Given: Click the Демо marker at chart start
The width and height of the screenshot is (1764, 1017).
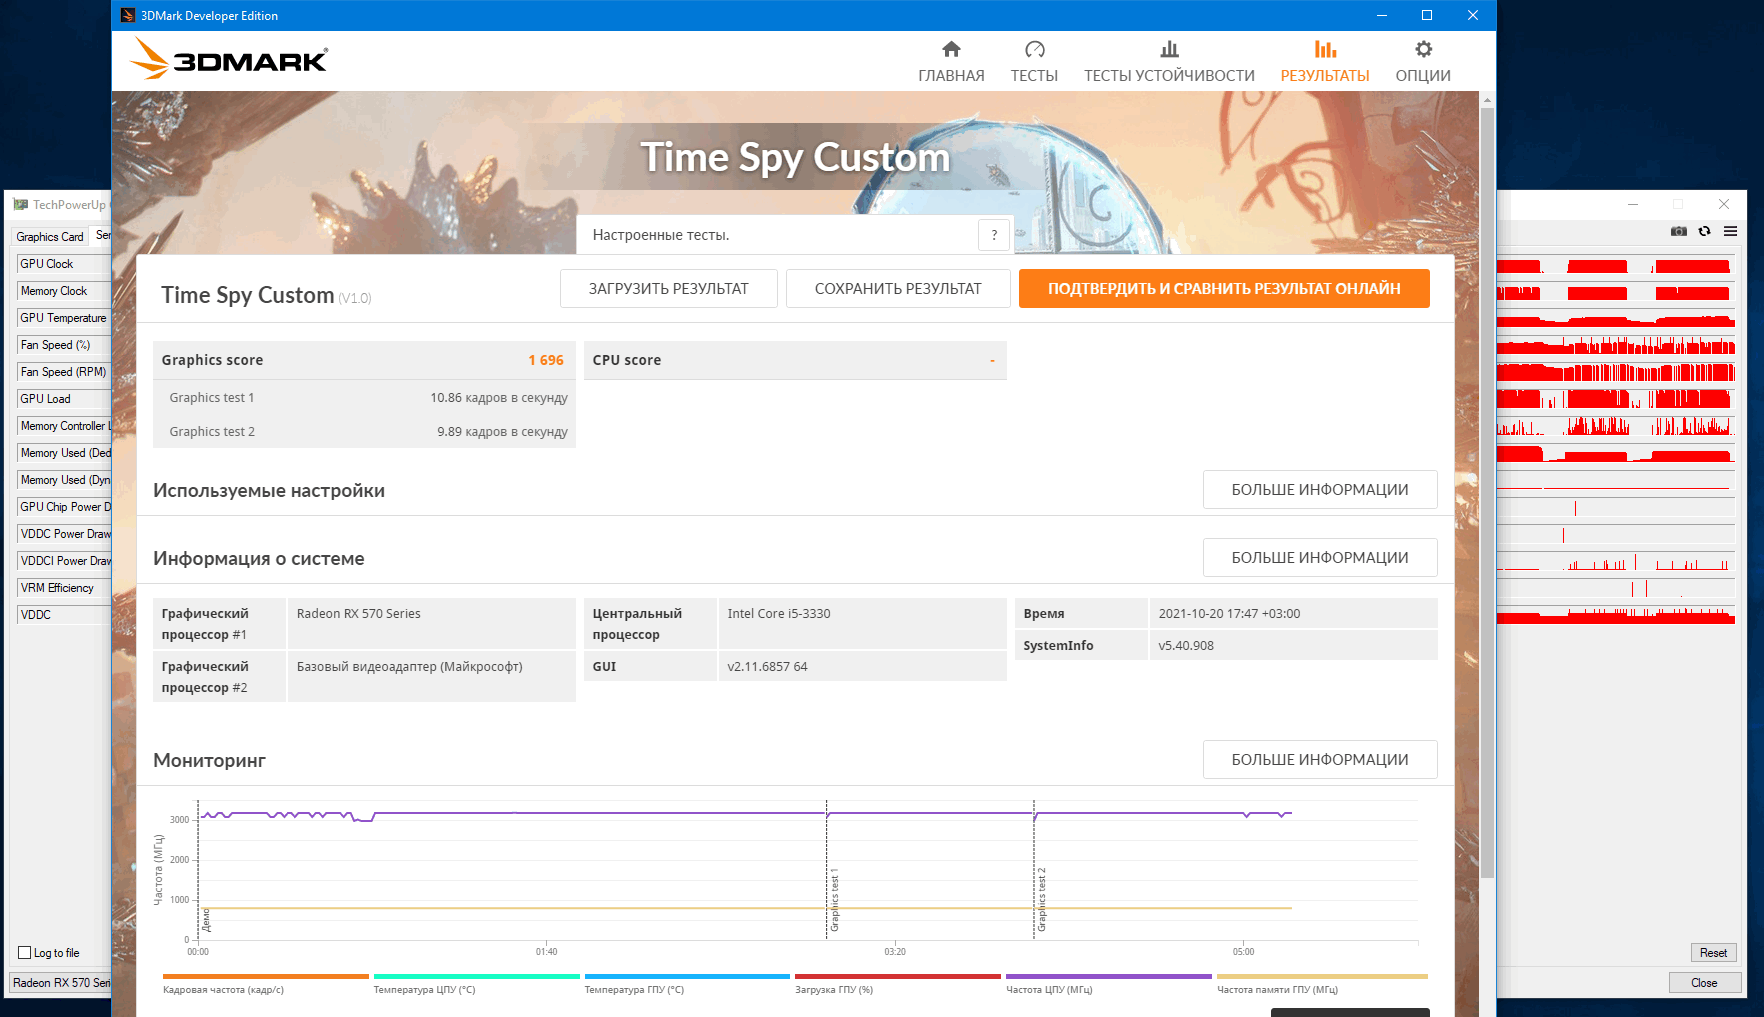Looking at the screenshot, I should click(206, 920).
